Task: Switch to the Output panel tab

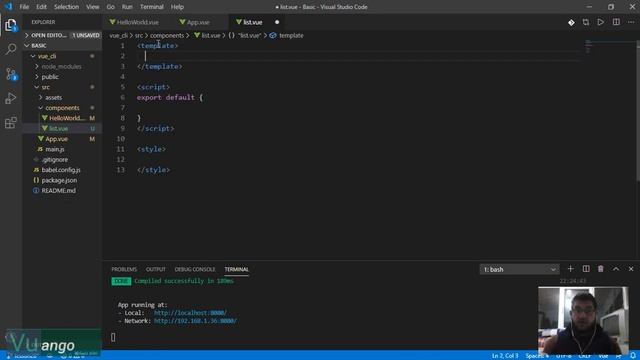Action: [156, 269]
